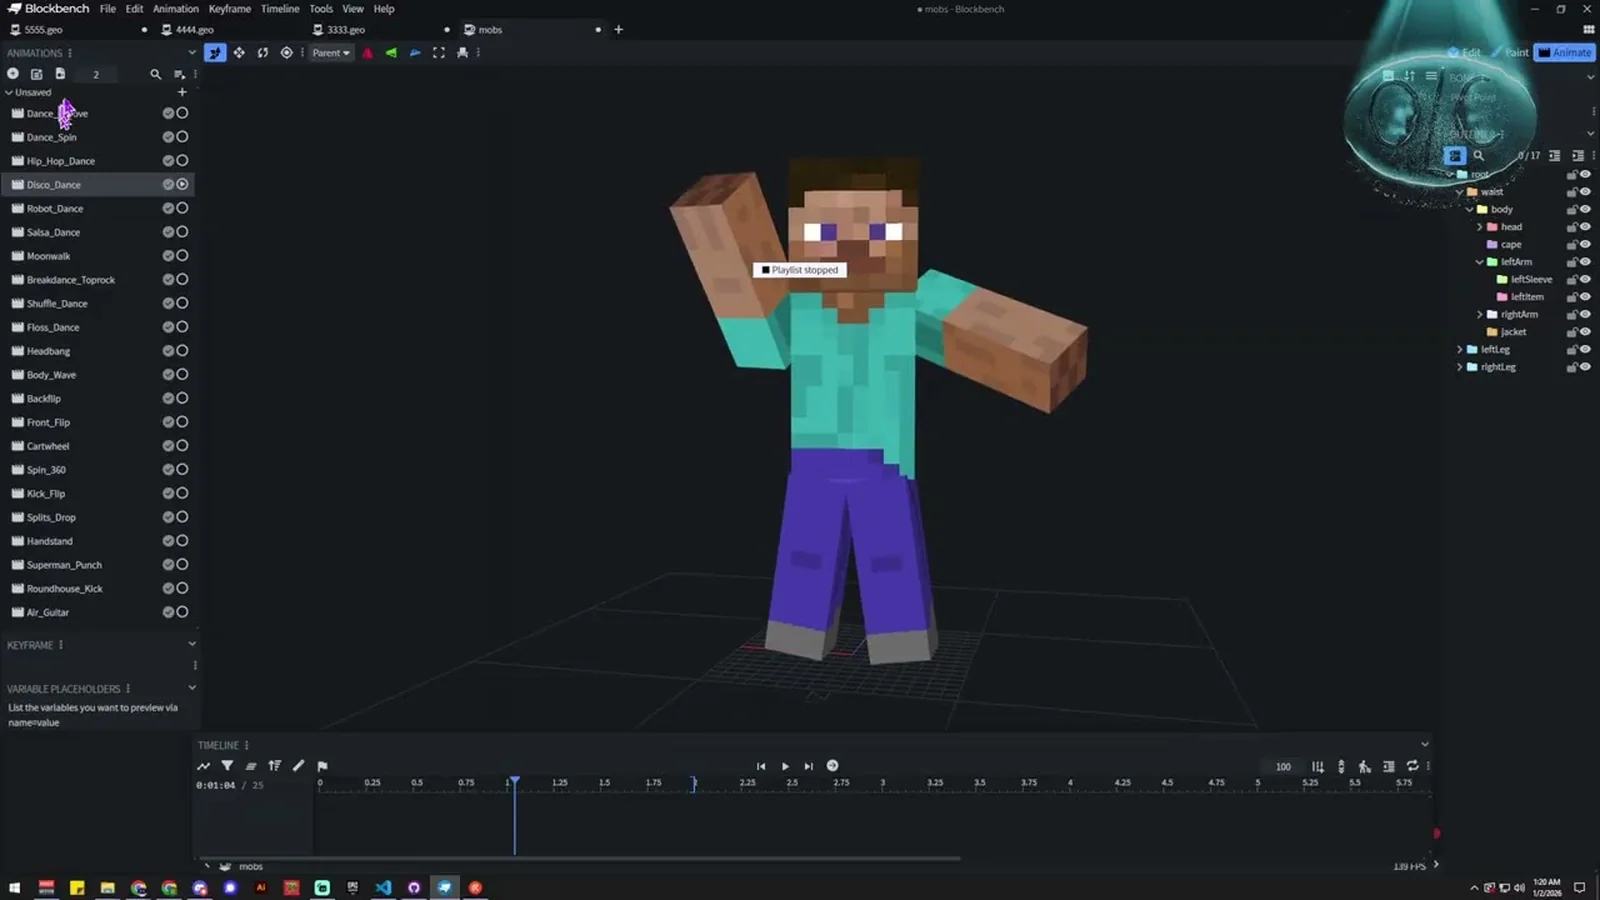Viewport: 1600px width, 900px height.
Task: Jump to the timeline start
Action: tap(761, 766)
